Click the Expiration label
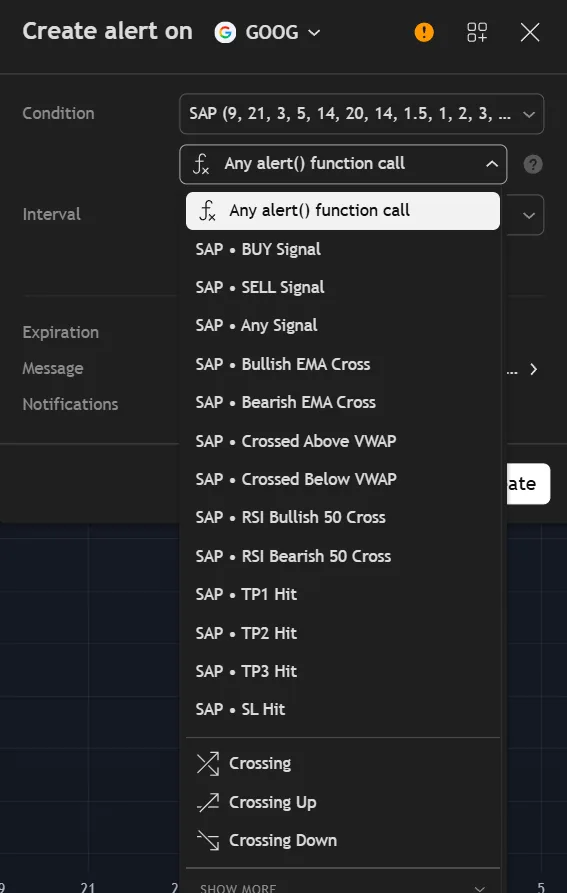Screen dimensions: 567x893 tap(60, 333)
